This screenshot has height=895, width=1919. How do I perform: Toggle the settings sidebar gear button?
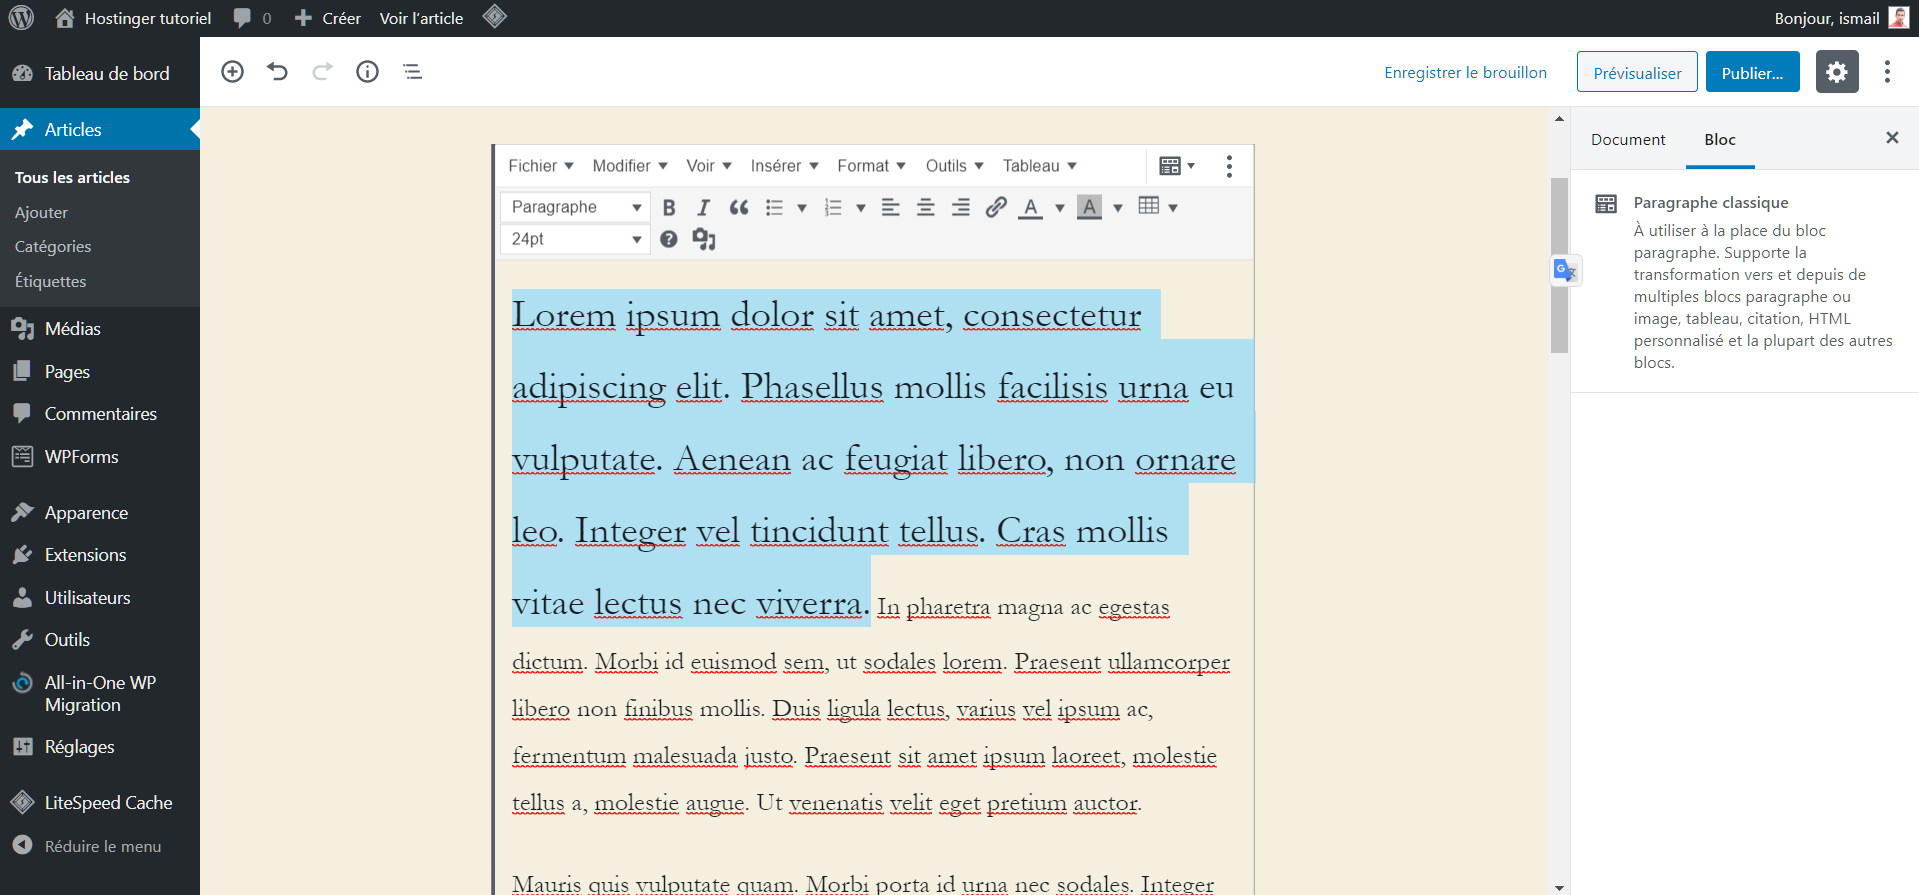tap(1837, 72)
